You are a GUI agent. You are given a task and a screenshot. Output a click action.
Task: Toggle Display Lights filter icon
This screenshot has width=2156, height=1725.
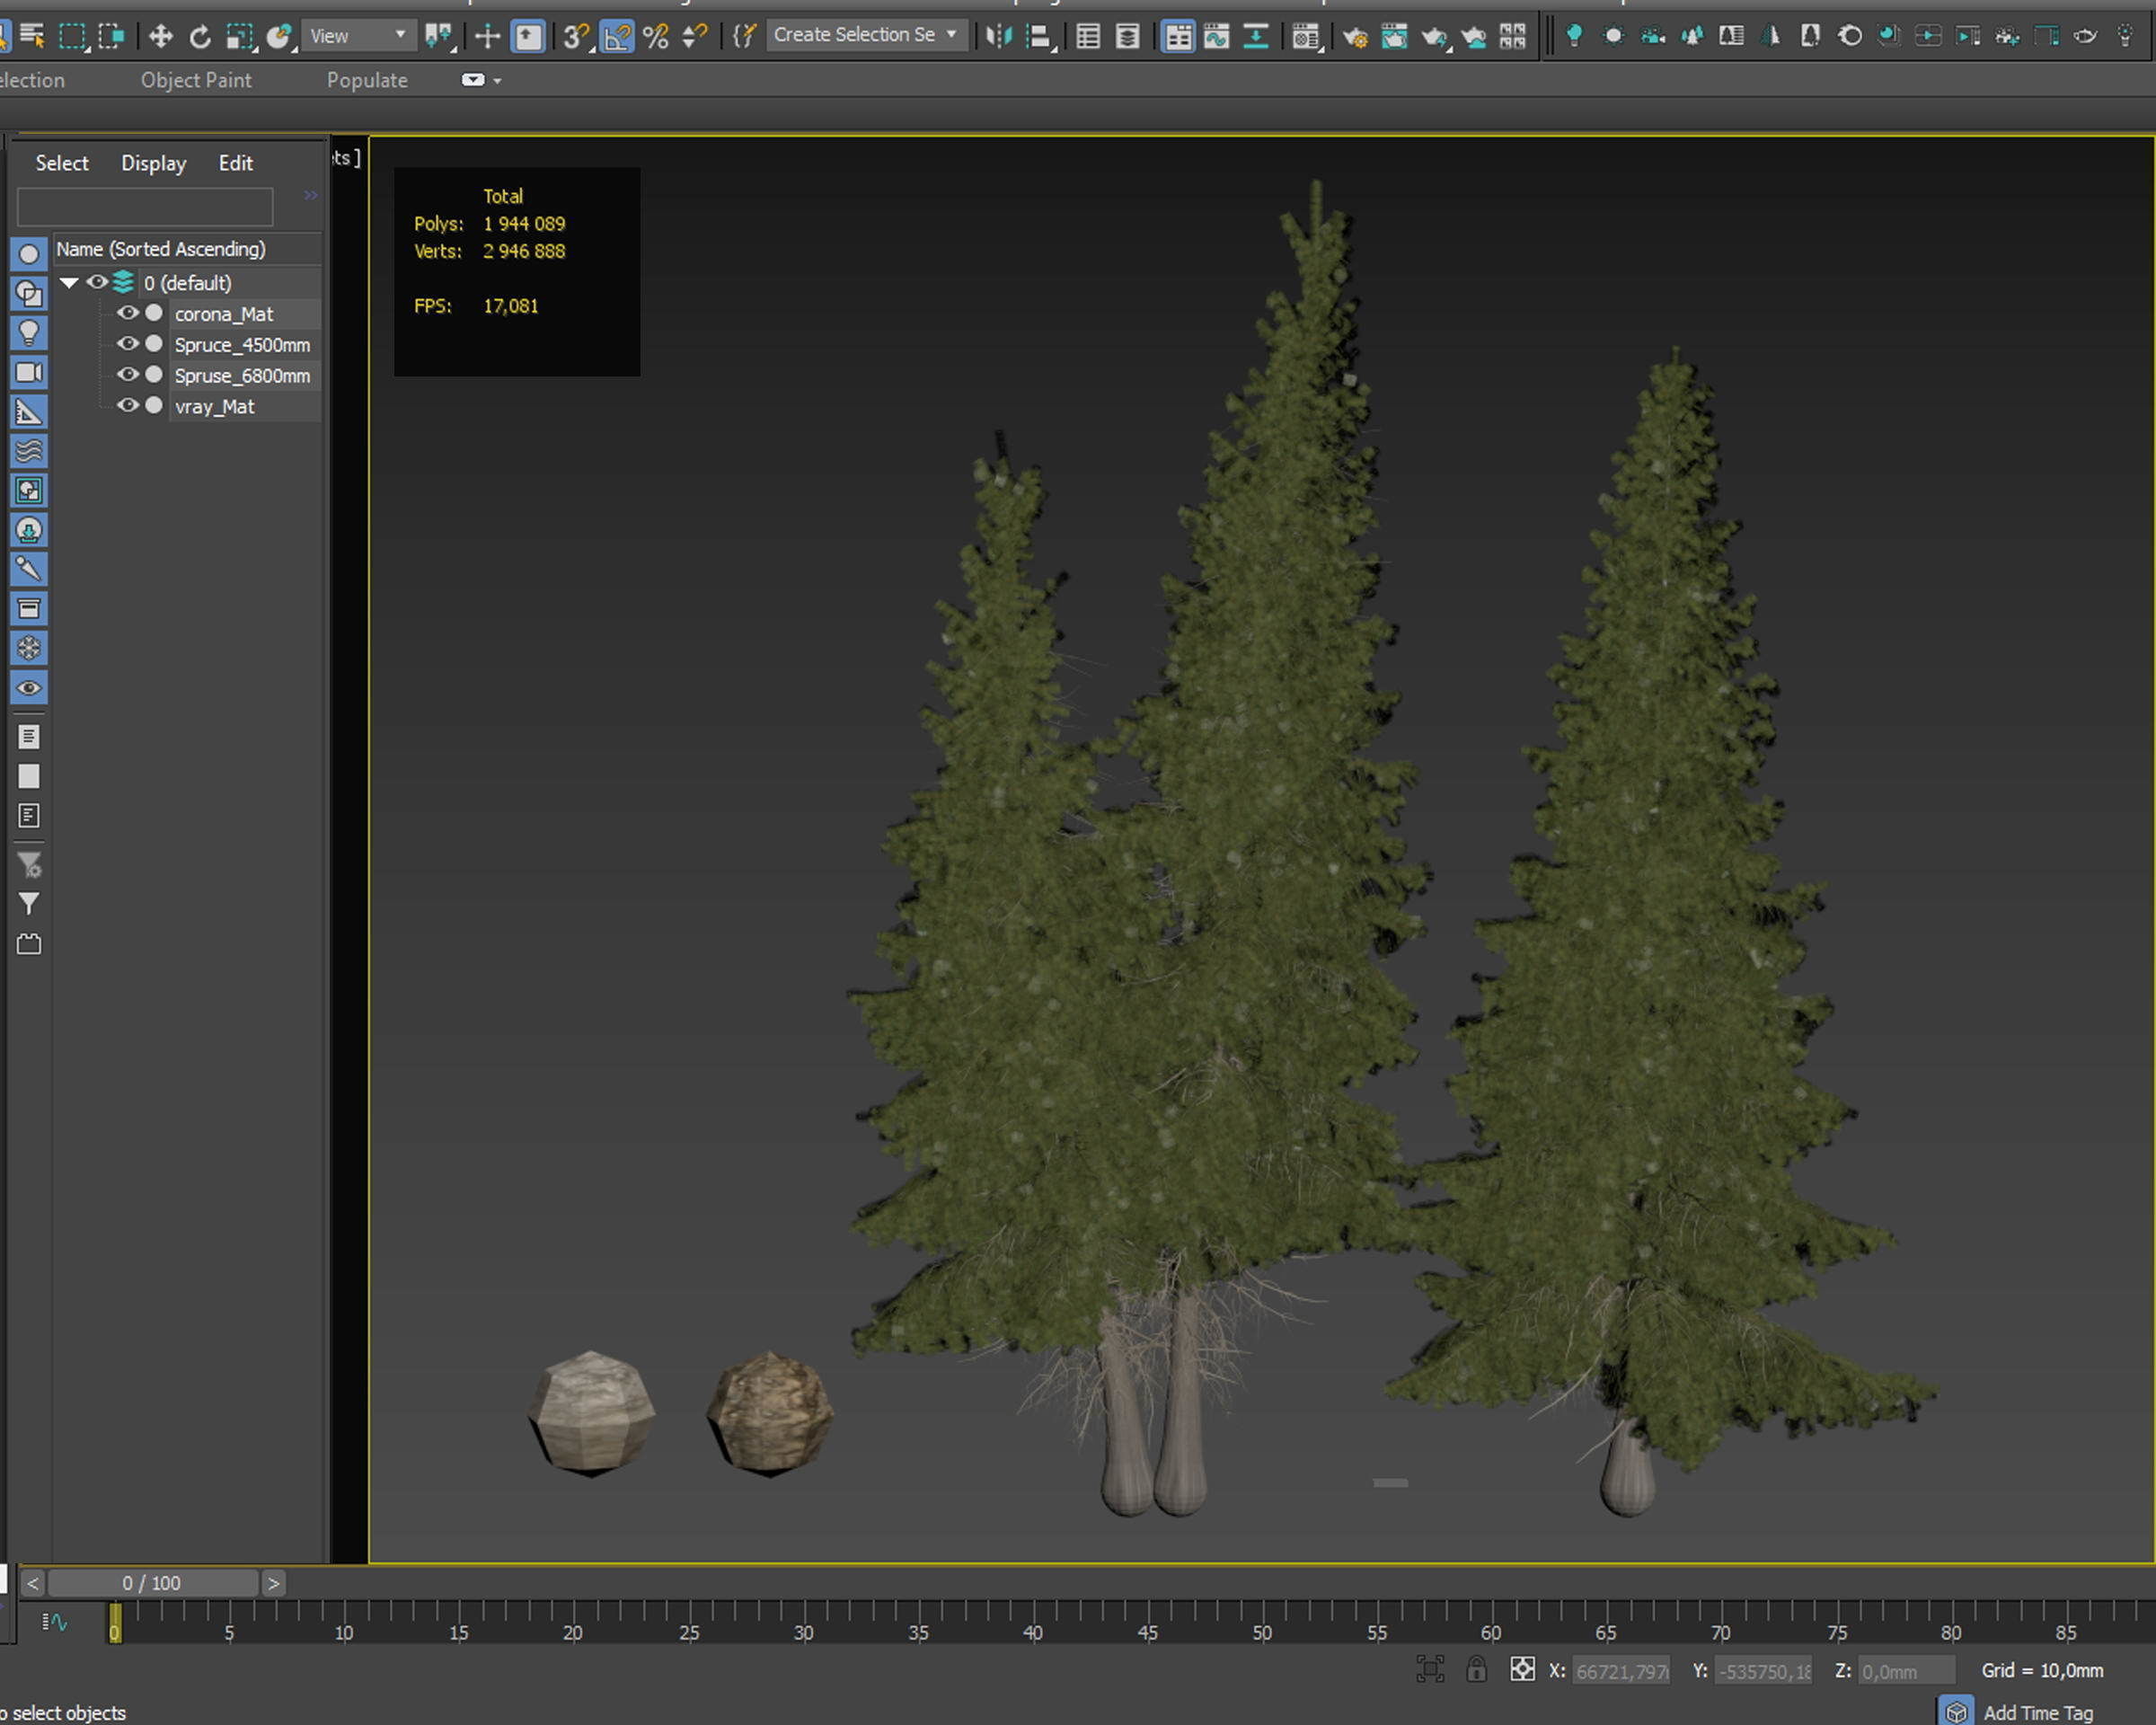pyautogui.click(x=29, y=333)
